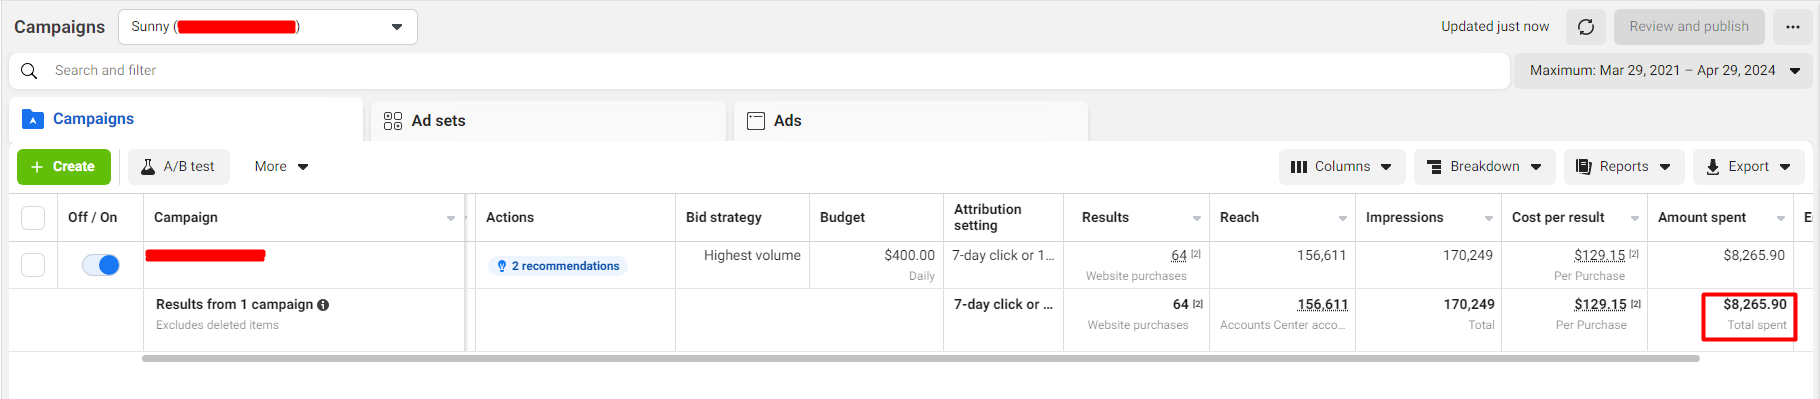Toggle the campaign Off/On switch
Image resolution: width=1820 pixels, height=399 pixels.
tap(101, 265)
